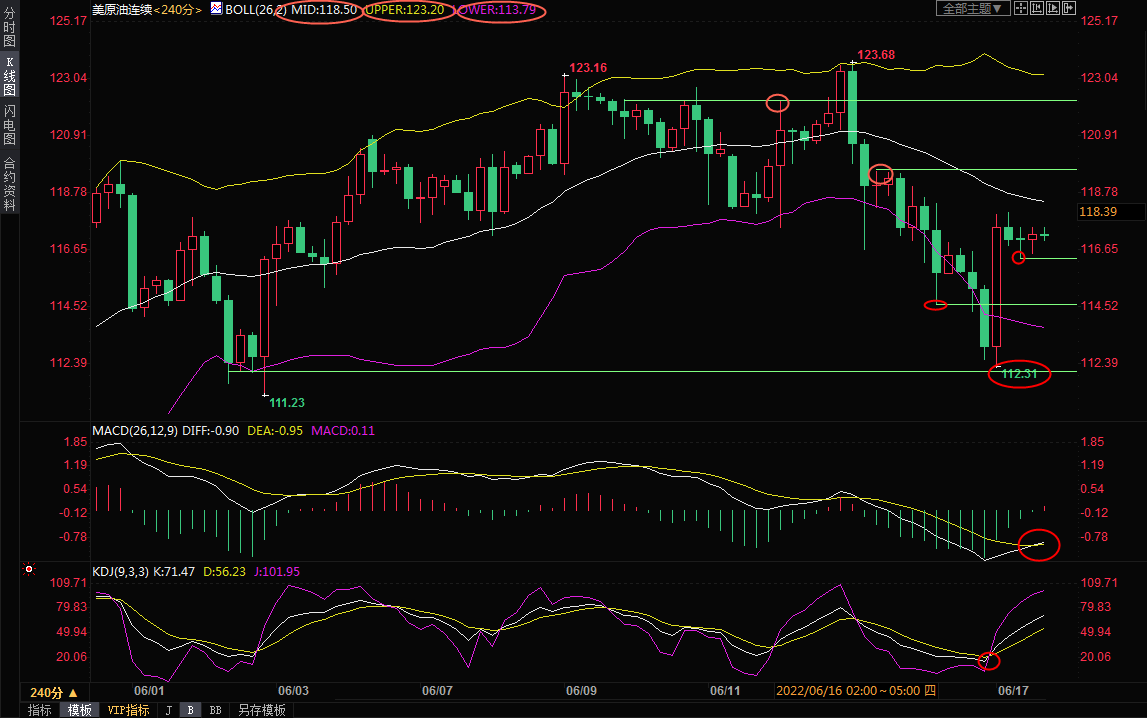The height and width of the screenshot is (718, 1147).
Task: Click the VIP指标 button
Action: [128, 710]
